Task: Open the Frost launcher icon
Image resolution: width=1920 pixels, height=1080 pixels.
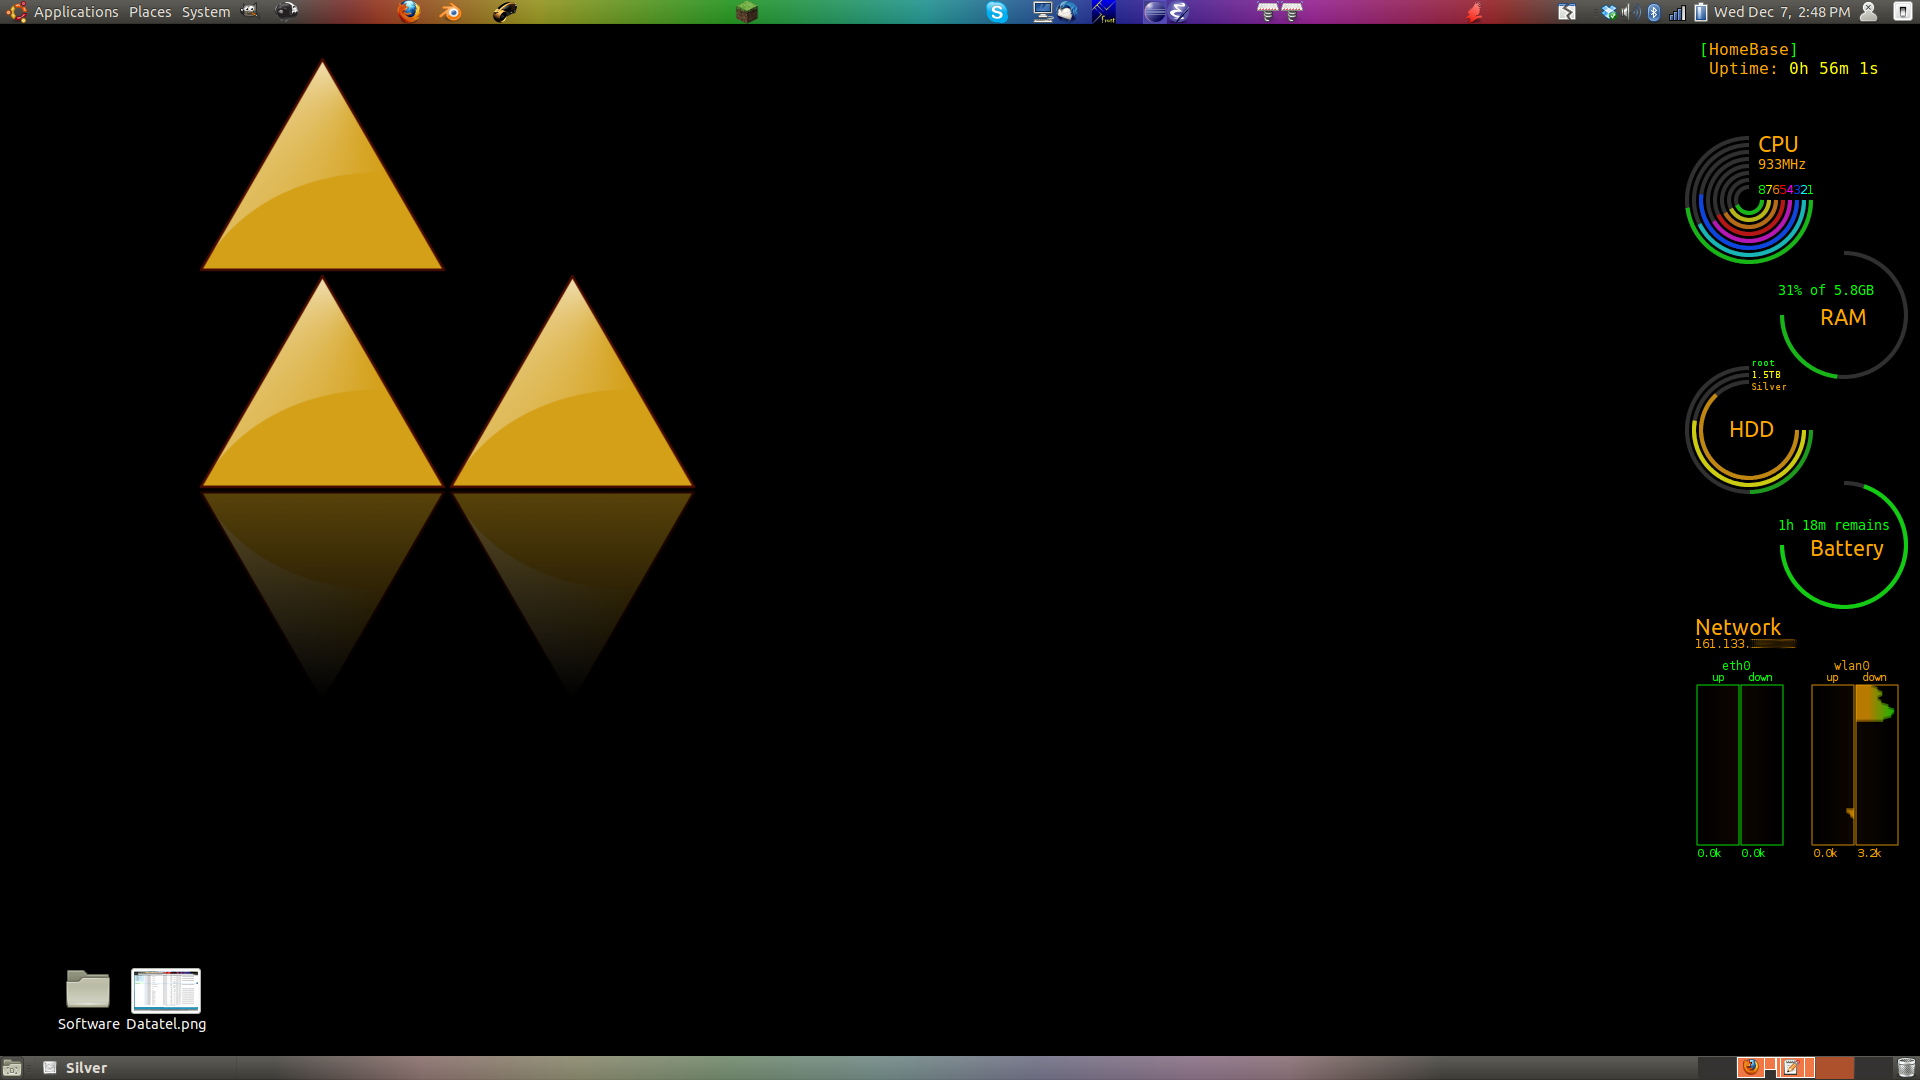Action: click(x=1104, y=12)
